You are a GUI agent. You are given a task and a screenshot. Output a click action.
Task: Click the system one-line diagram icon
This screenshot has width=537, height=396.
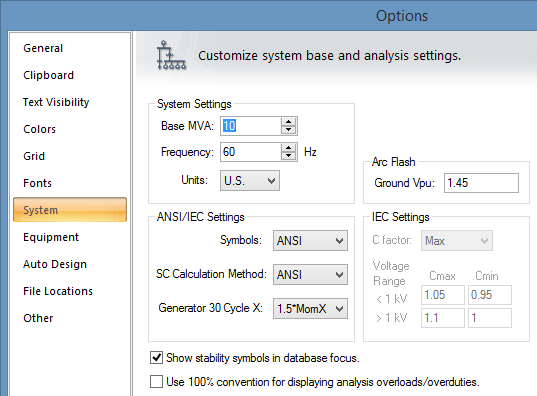tap(171, 55)
